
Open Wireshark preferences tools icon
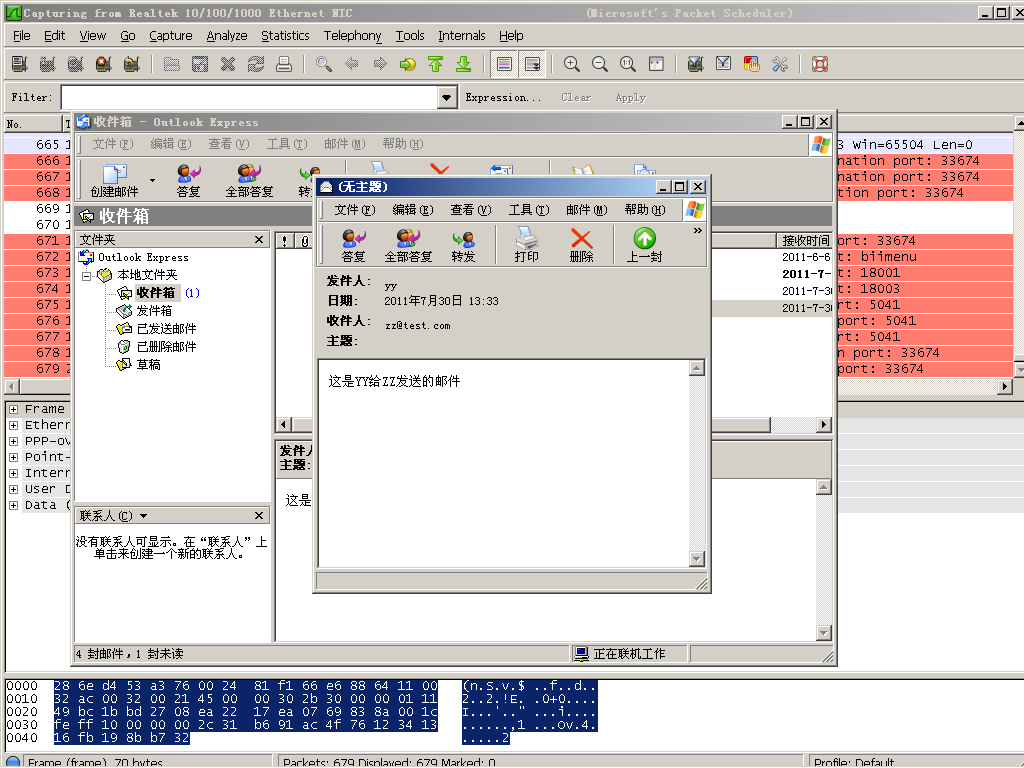tap(780, 64)
